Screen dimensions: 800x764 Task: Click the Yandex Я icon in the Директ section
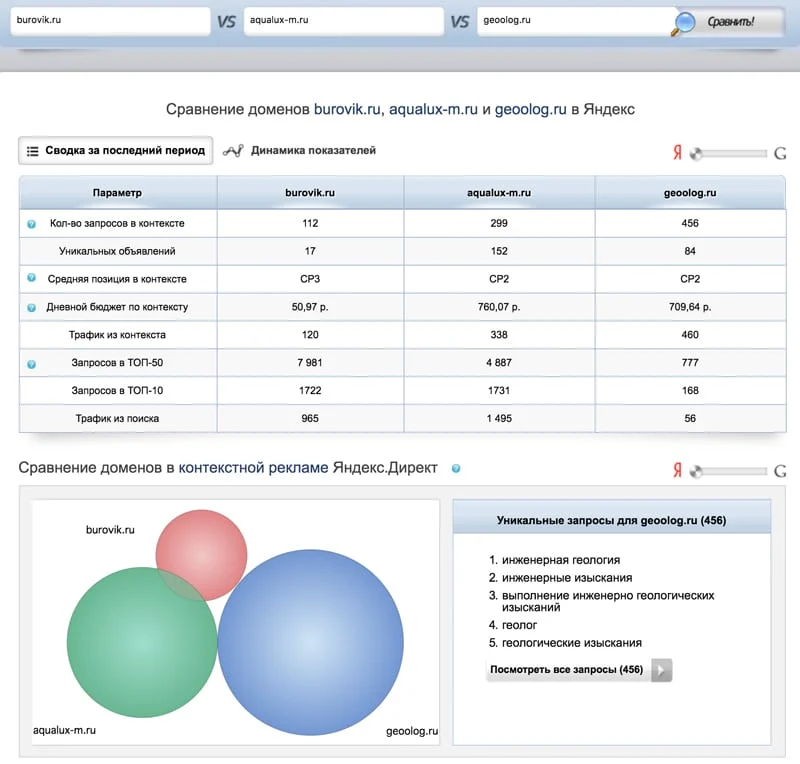coord(677,470)
